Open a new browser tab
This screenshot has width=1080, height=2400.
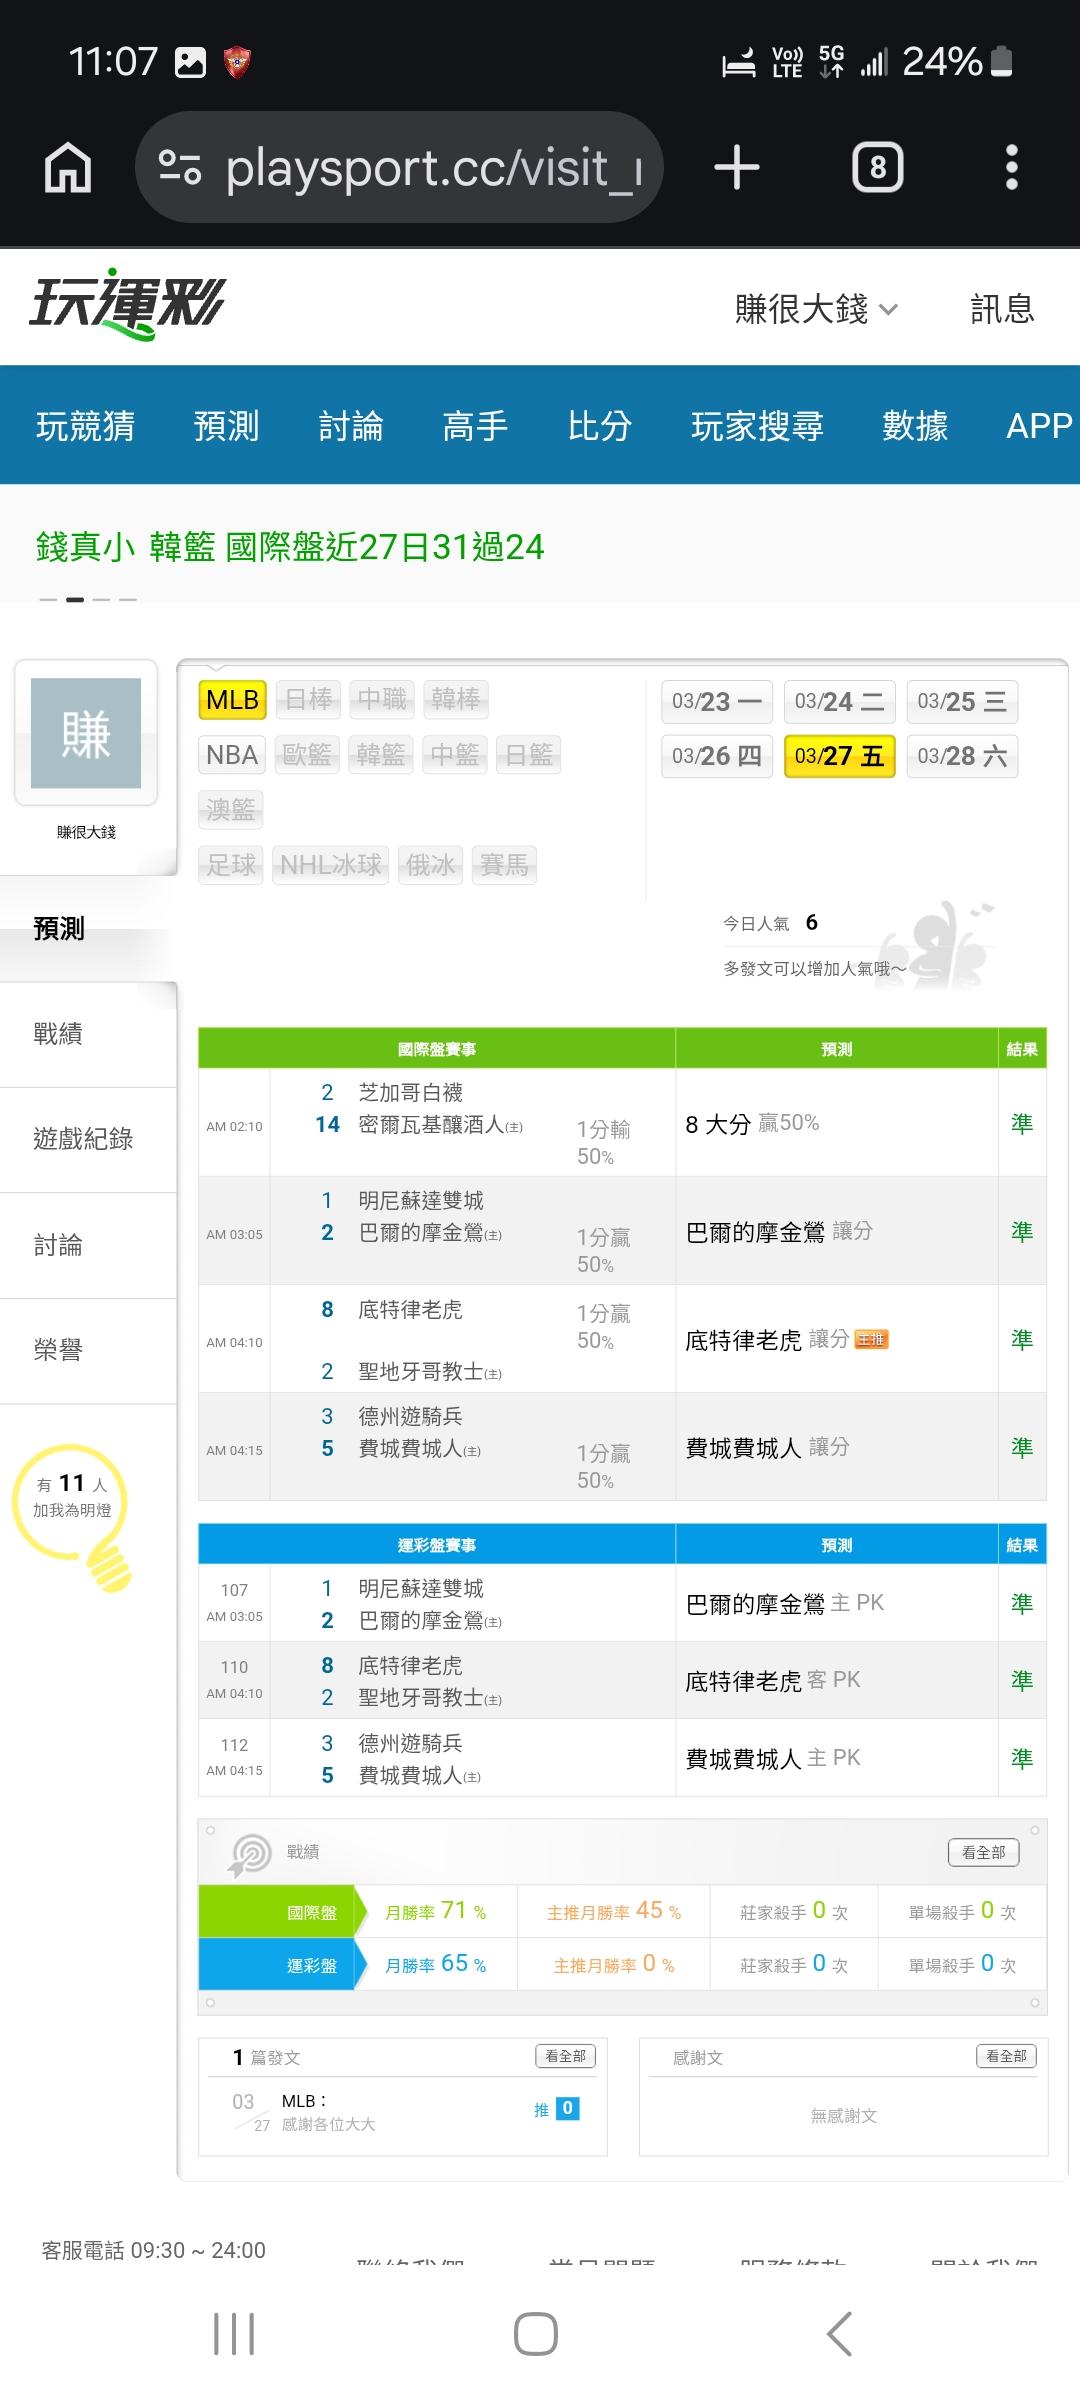point(737,167)
